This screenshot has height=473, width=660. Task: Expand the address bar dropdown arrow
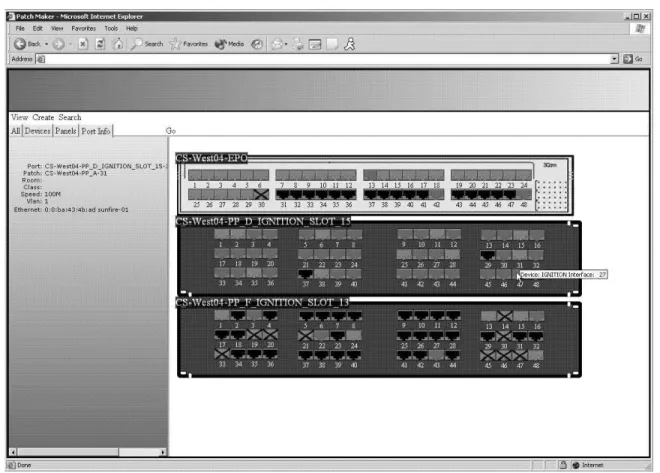pyautogui.click(x=614, y=59)
